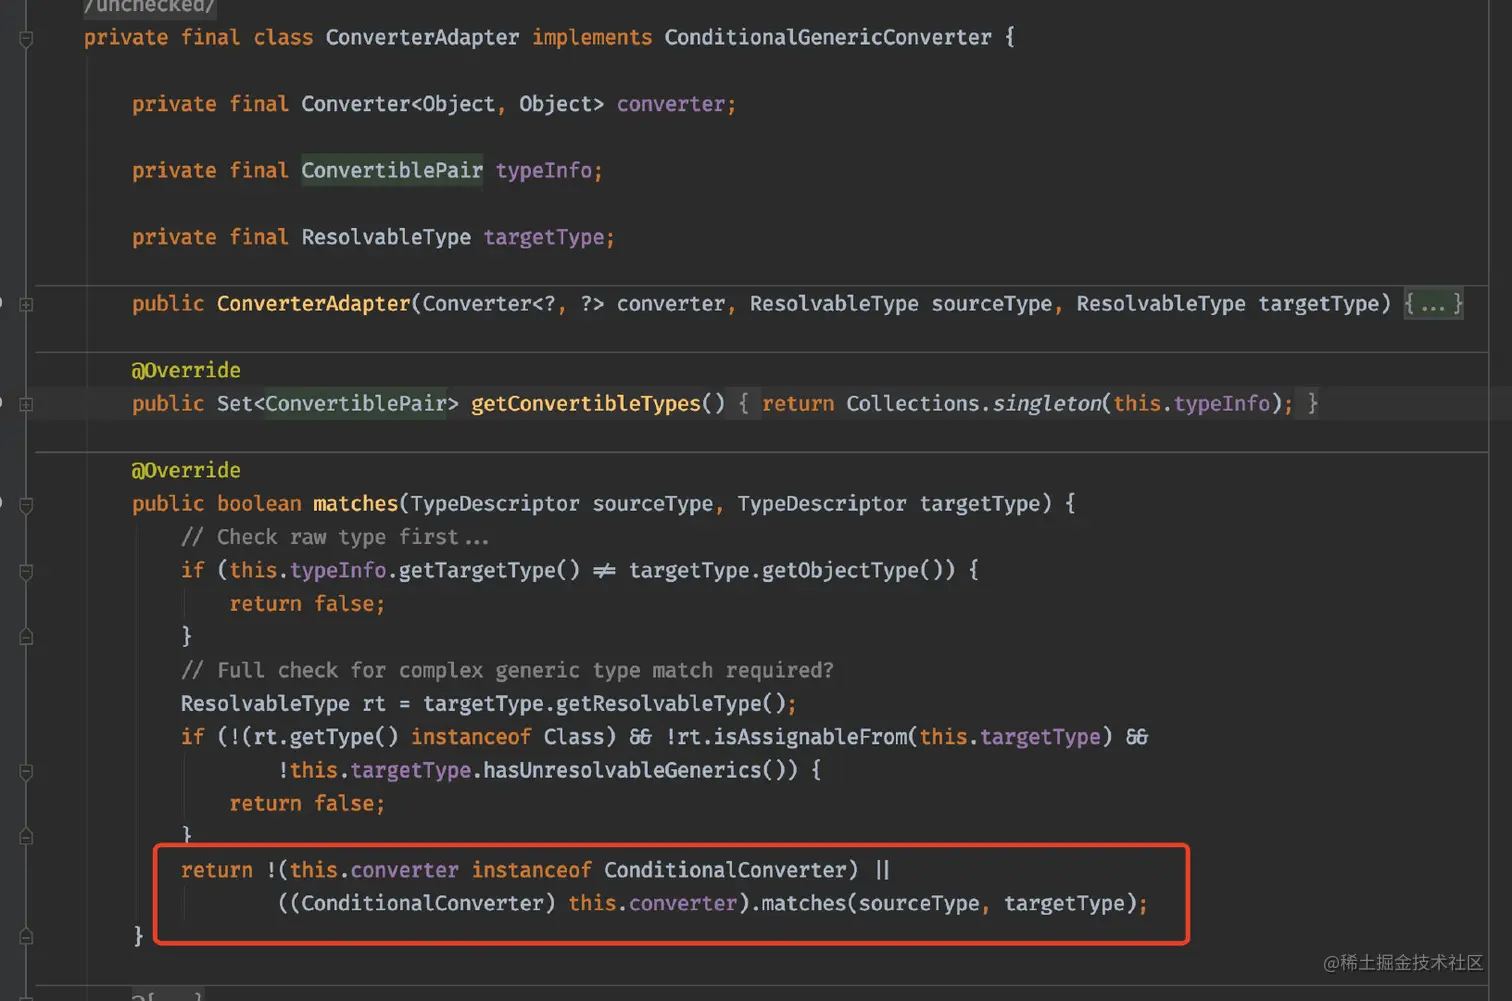Click ConditionalConverter after the instanceof keyword in return statement

(725, 871)
